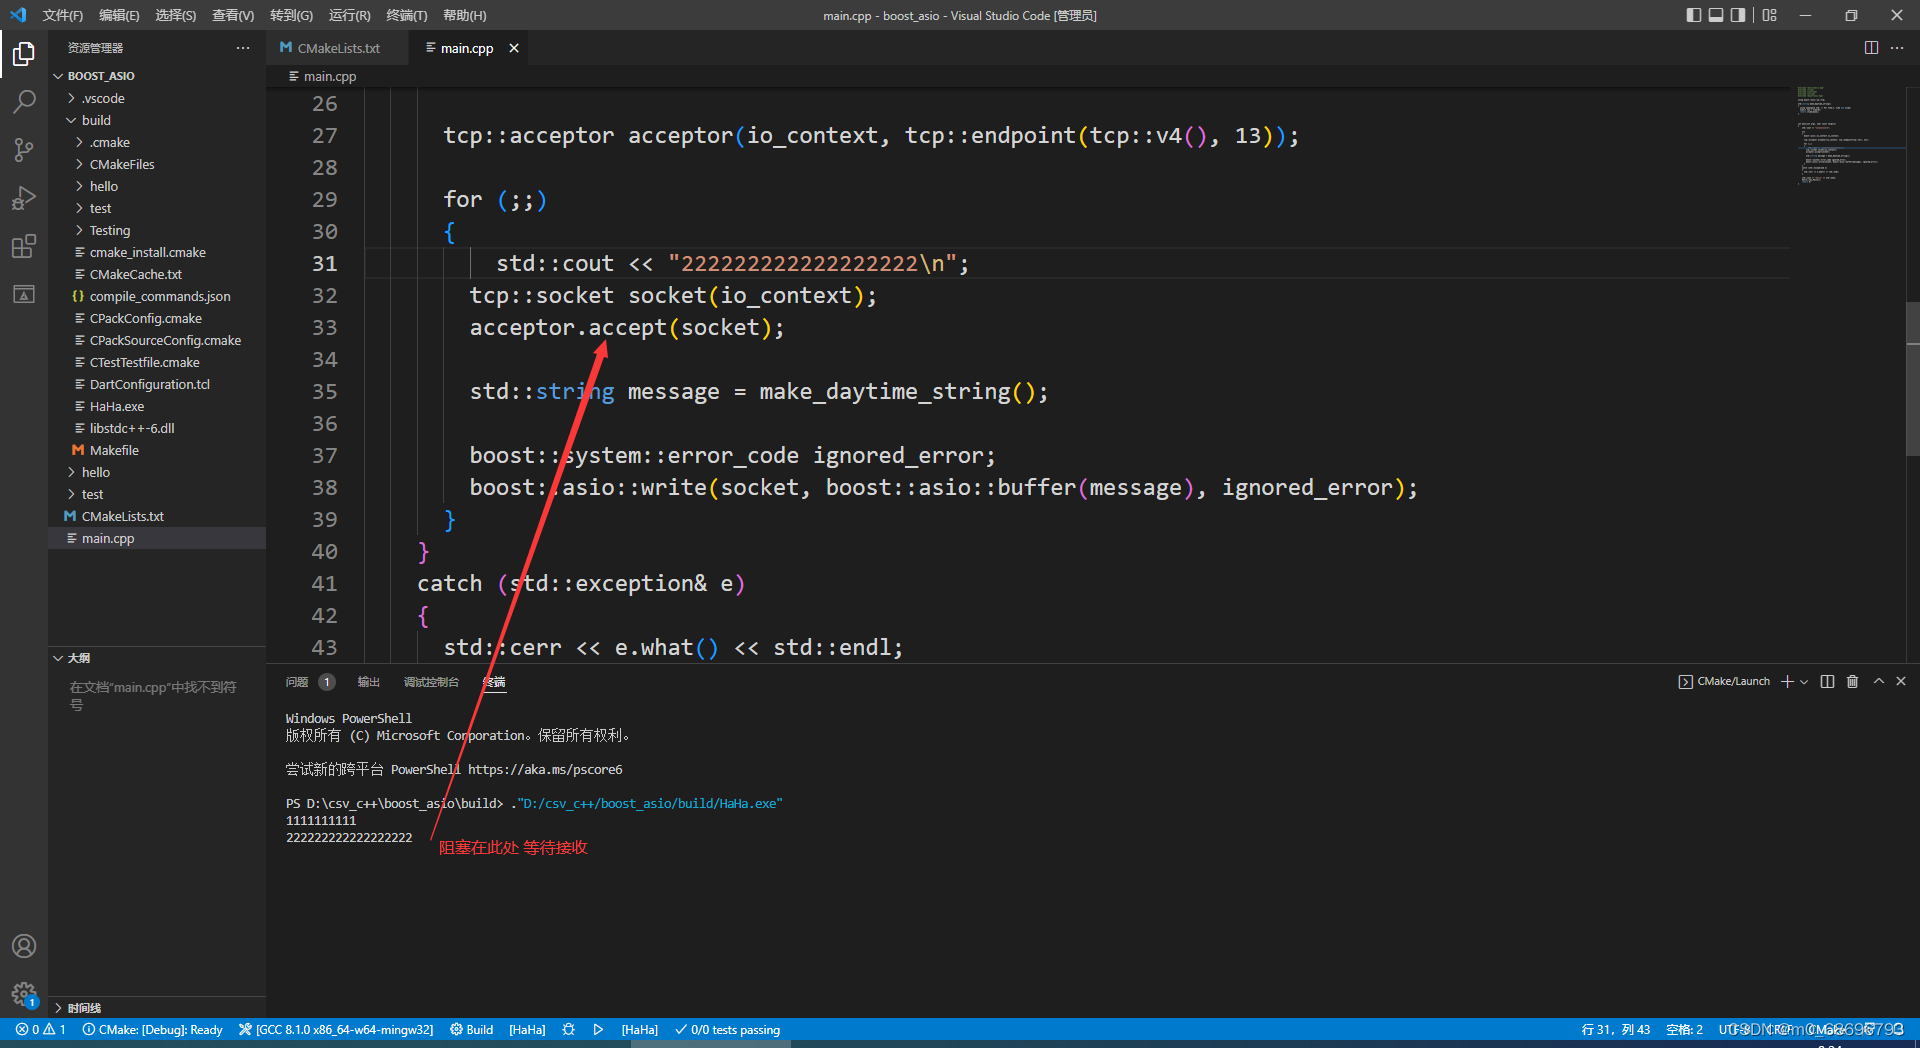Image resolution: width=1920 pixels, height=1048 pixels.
Task: Launch CMake debugger via bug icon
Action: pyautogui.click(x=569, y=1029)
